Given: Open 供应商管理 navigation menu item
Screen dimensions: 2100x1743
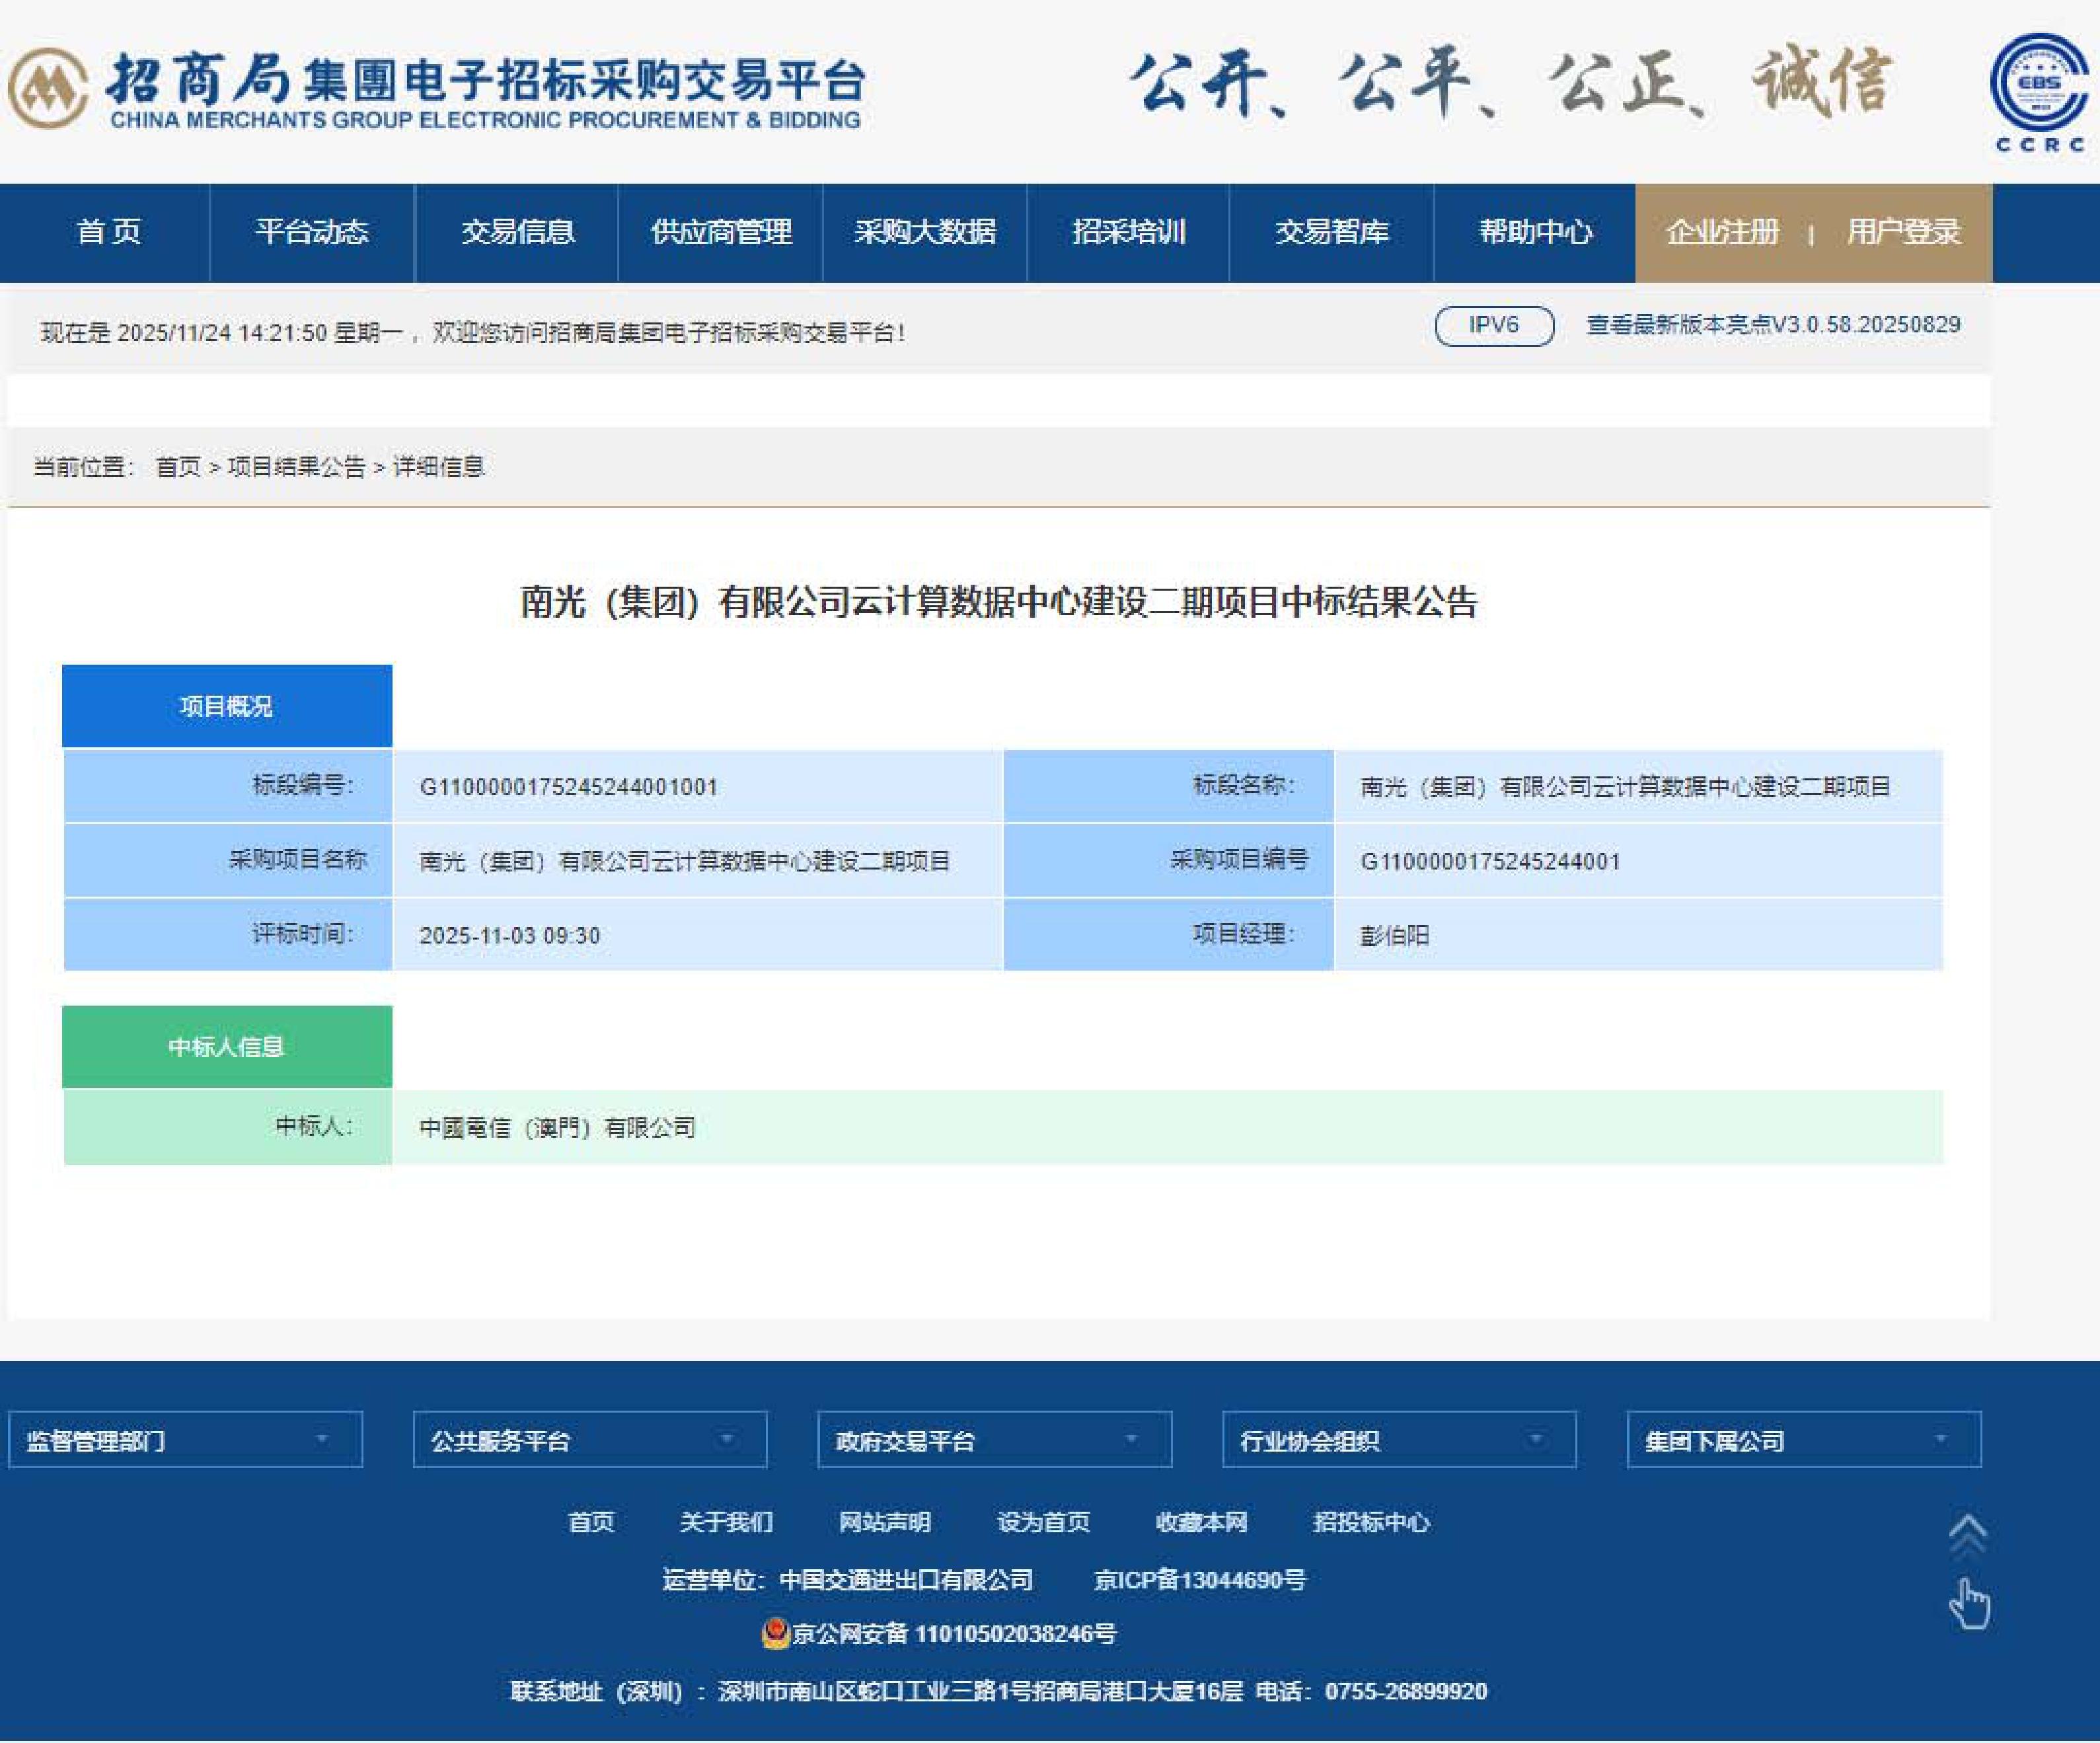Looking at the screenshot, I should point(721,232).
